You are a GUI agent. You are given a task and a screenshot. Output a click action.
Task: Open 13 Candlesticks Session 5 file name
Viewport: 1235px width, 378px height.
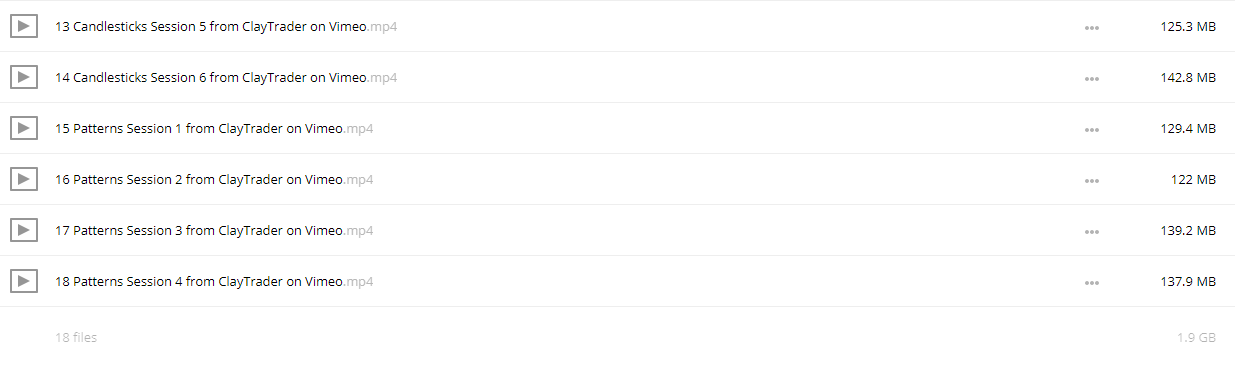coord(226,27)
